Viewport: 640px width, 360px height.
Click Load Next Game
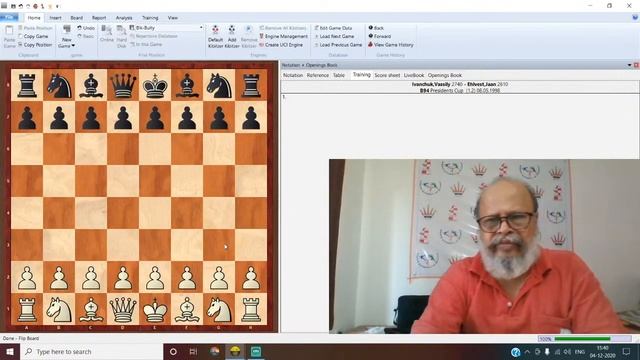coord(334,36)
